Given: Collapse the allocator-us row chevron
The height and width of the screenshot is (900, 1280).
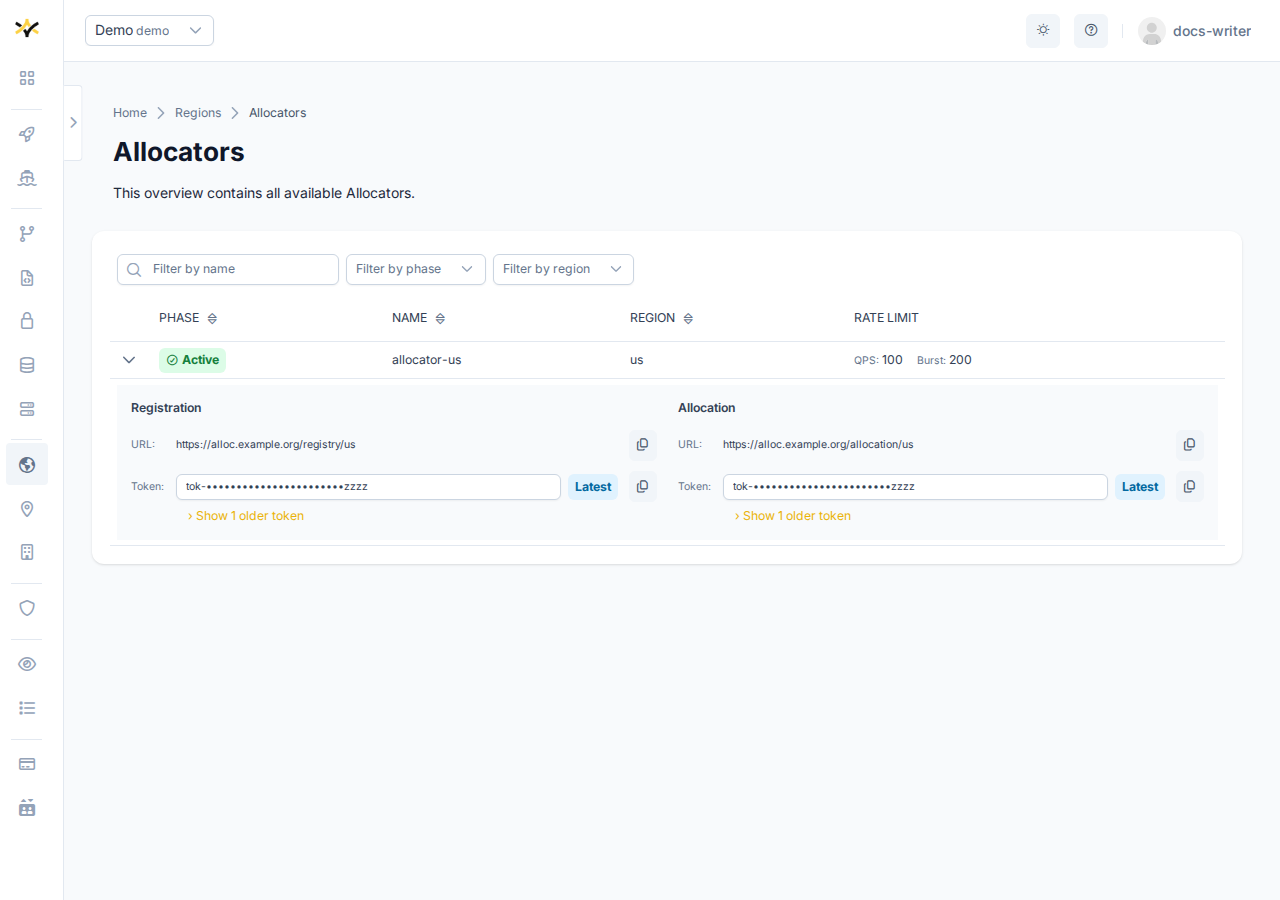Looking at the screenshot, I should coord(129,360).
